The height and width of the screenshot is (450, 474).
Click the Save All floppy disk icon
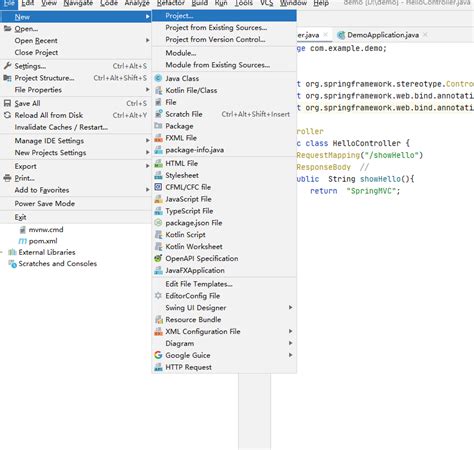[x=7, y=103]
